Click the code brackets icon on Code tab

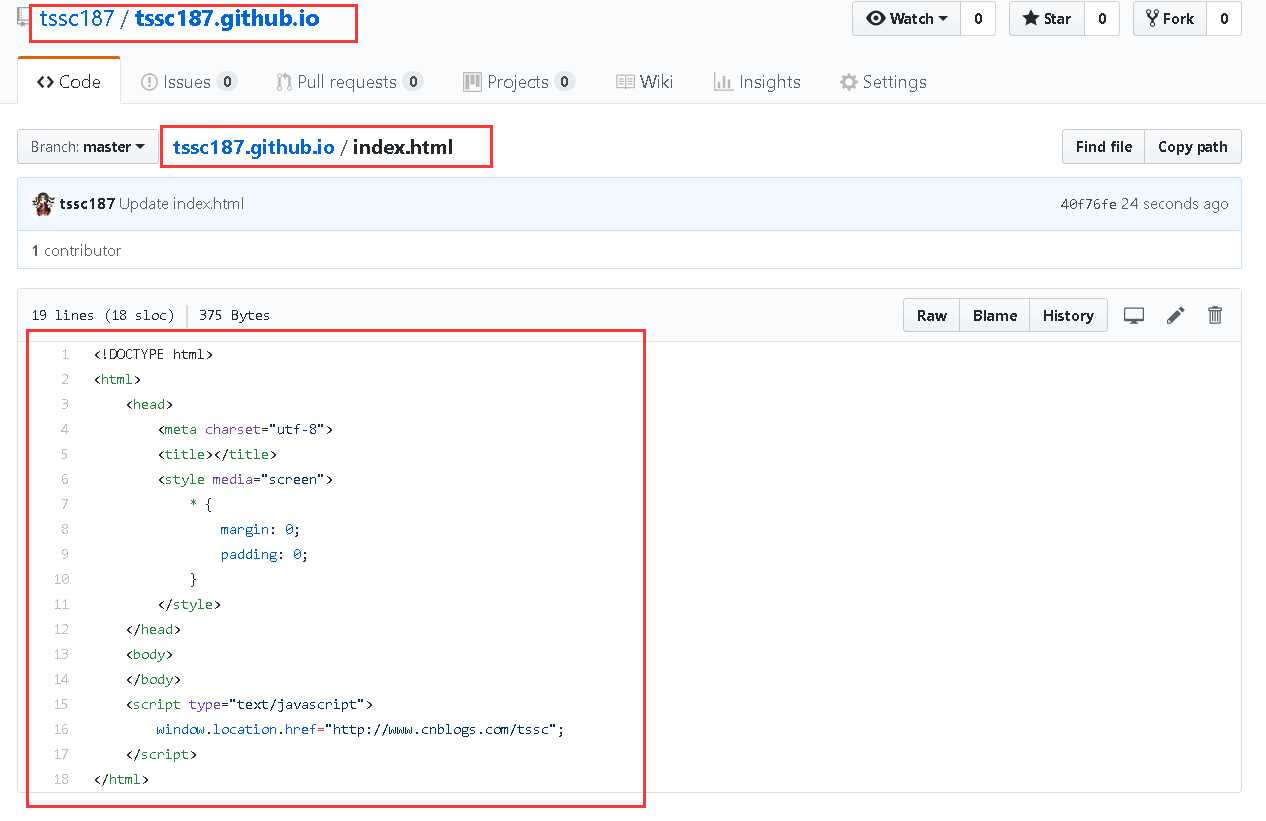coord(45,82)
